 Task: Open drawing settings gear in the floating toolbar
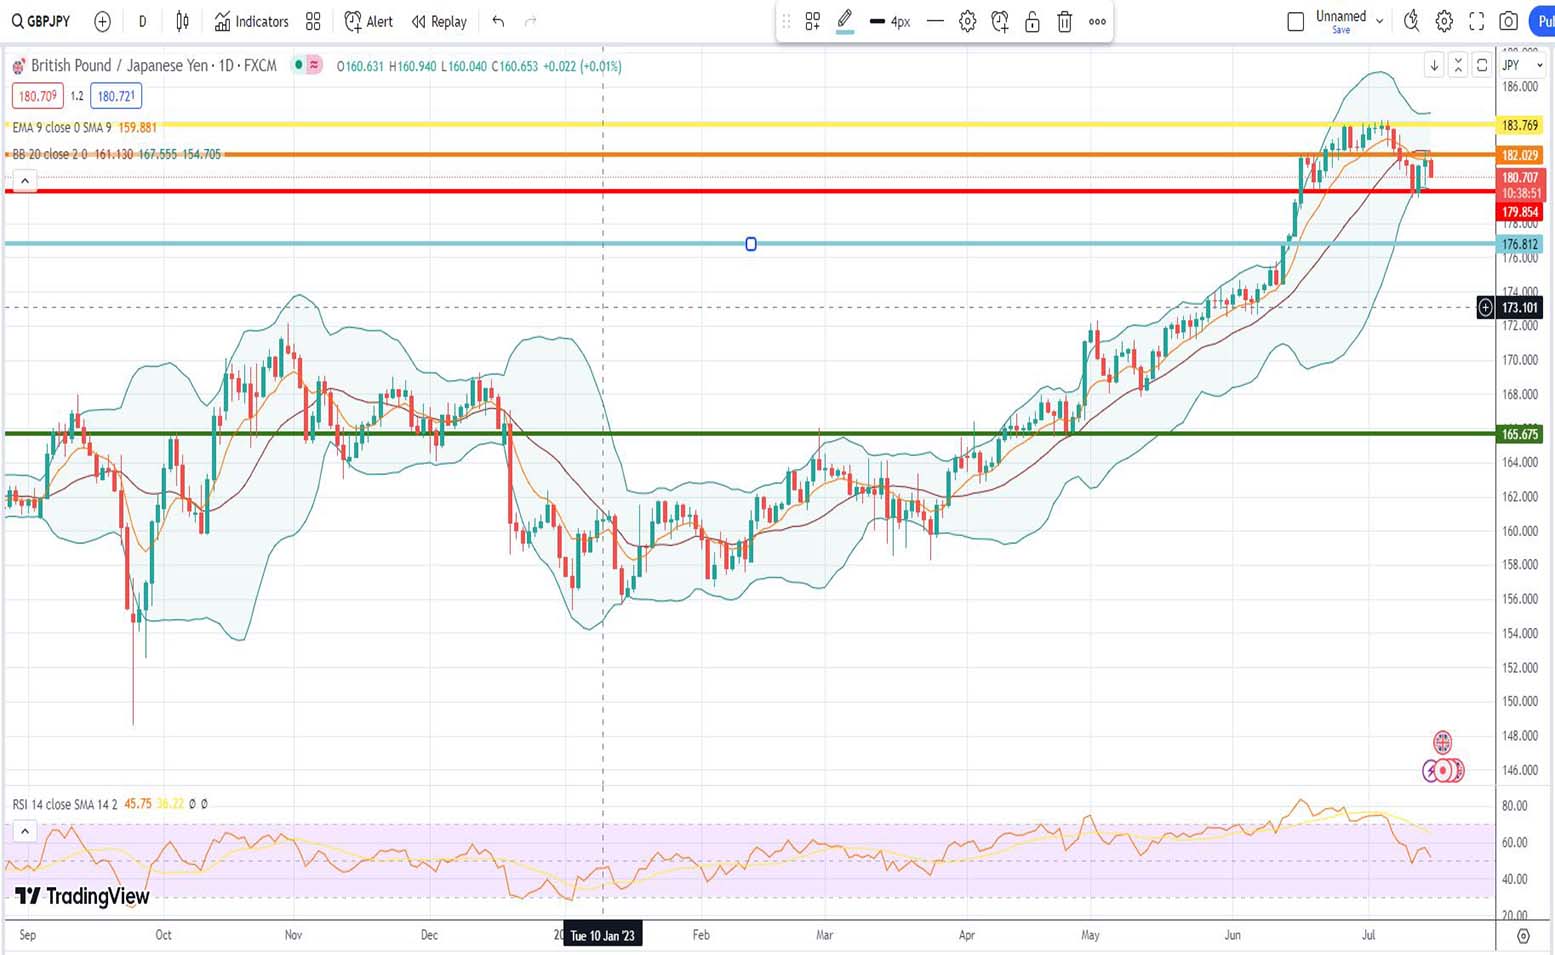pyautogui.click(x=967, y=21)
